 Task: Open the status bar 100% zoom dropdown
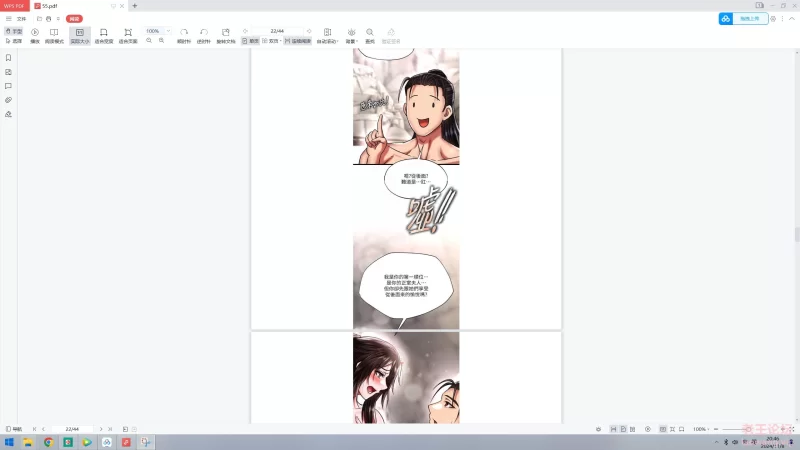pyautogui.click(x=701, y=429)
